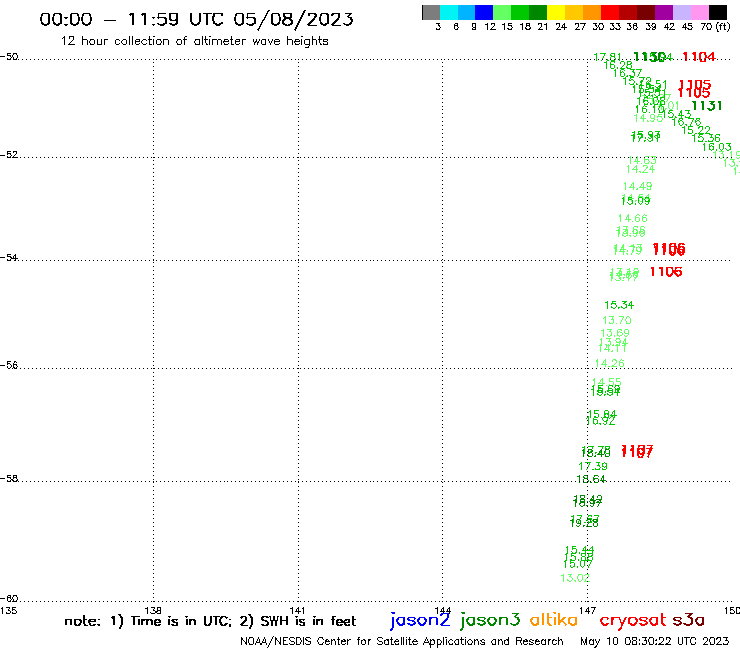The image size is (740, 650).
Task: Click the '70 (ft)' scale label
Action: (x=715, y=27)
